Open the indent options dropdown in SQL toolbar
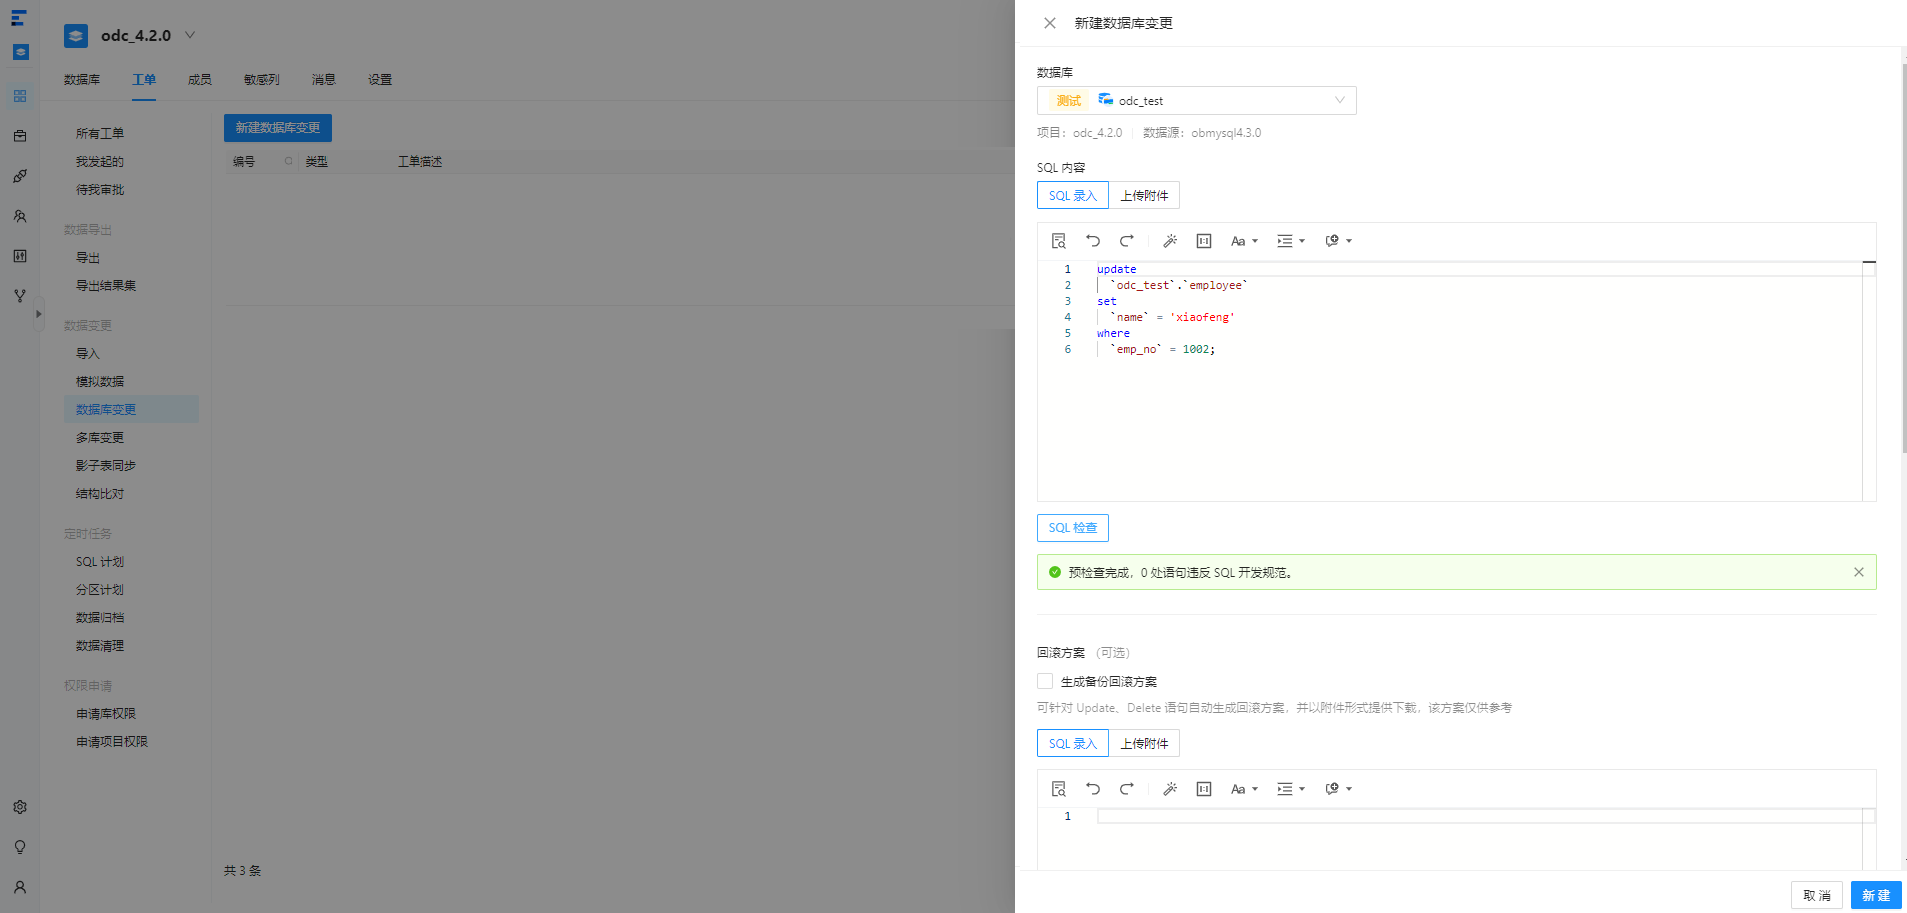 (1291, 241)
